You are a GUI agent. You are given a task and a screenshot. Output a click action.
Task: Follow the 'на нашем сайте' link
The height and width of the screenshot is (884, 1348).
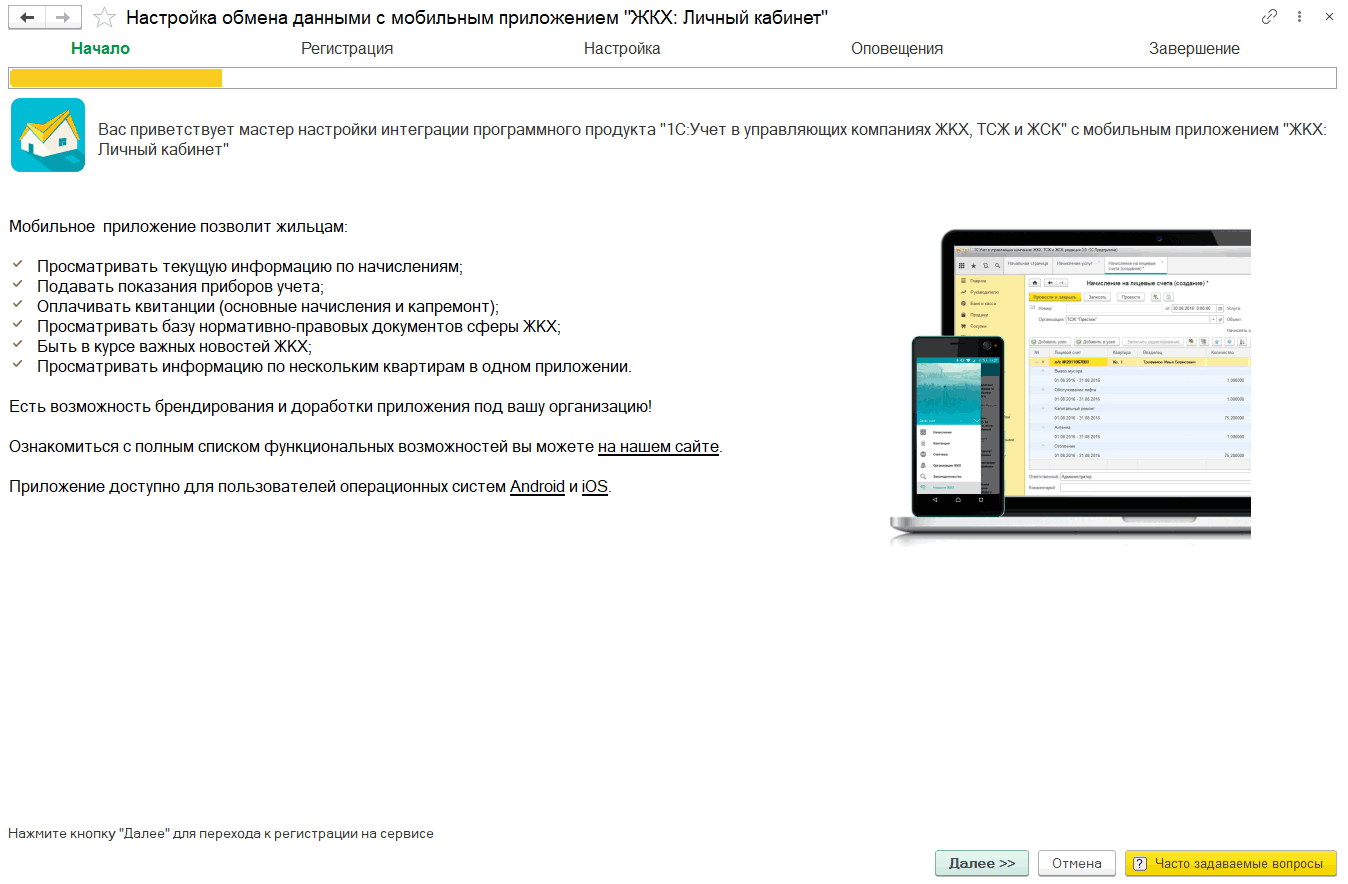[x=658, y=446]
